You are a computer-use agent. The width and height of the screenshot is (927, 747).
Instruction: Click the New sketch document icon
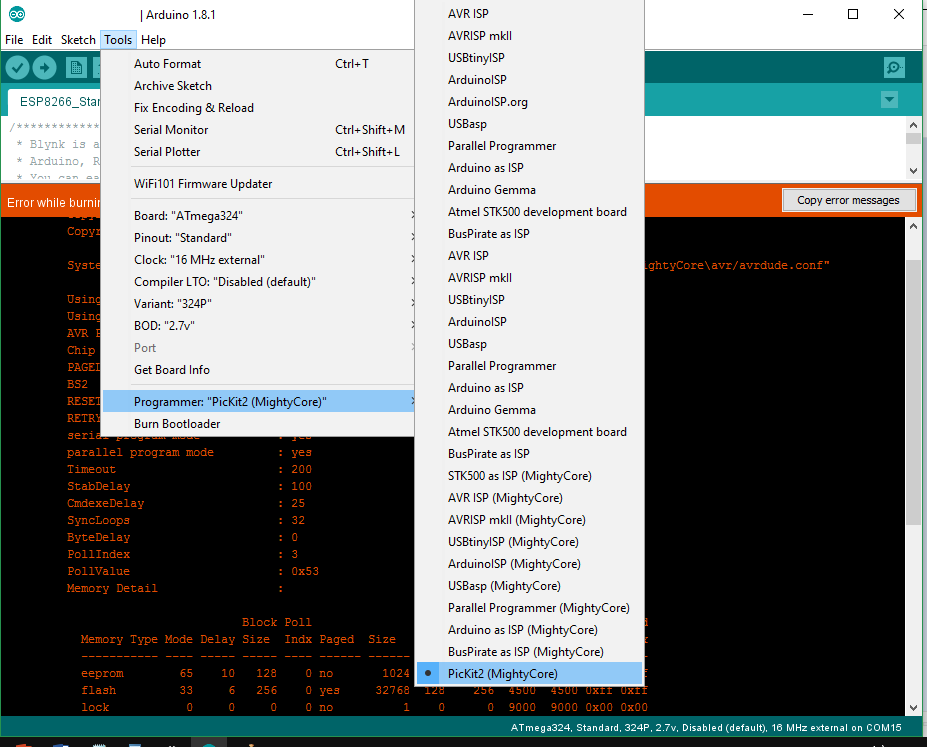[76, 68]
